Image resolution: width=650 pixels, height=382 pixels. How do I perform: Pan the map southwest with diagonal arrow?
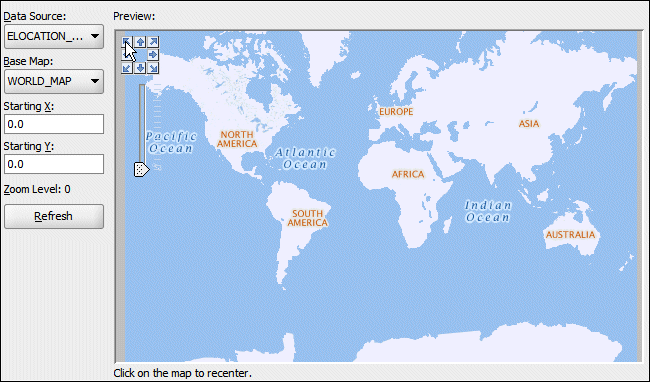127,68
